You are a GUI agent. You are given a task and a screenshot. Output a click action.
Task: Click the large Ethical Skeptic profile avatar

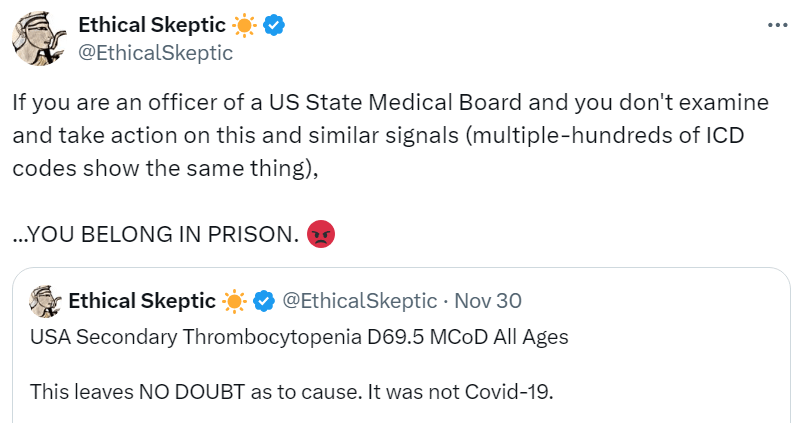click(x=39, y=39)
